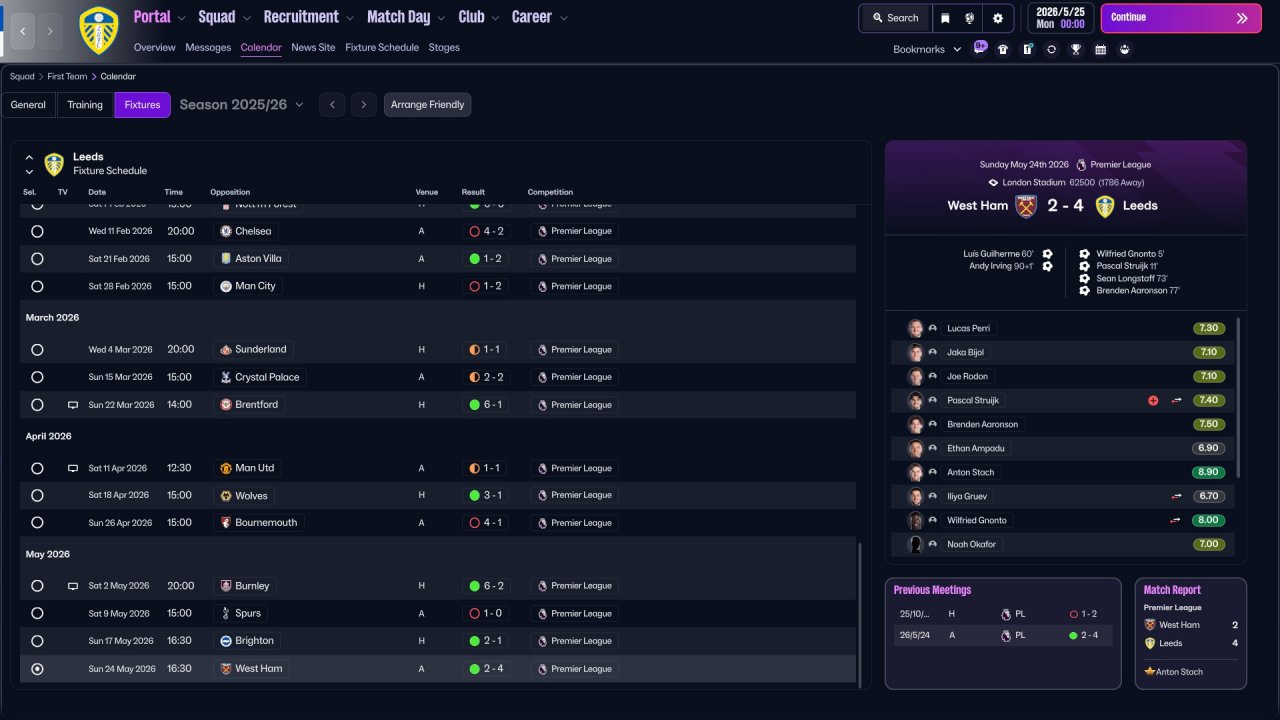1280x720 pixels.
Task: Expand the Recruitment menu chevron
Action: [x=350, y=18]
